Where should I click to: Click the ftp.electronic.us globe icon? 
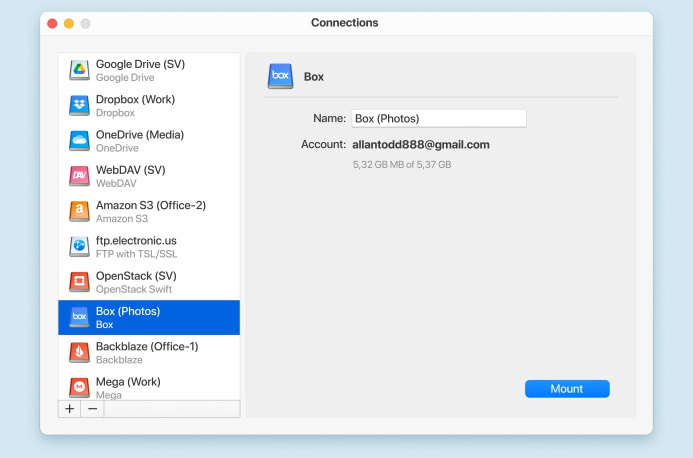(80, 247)
